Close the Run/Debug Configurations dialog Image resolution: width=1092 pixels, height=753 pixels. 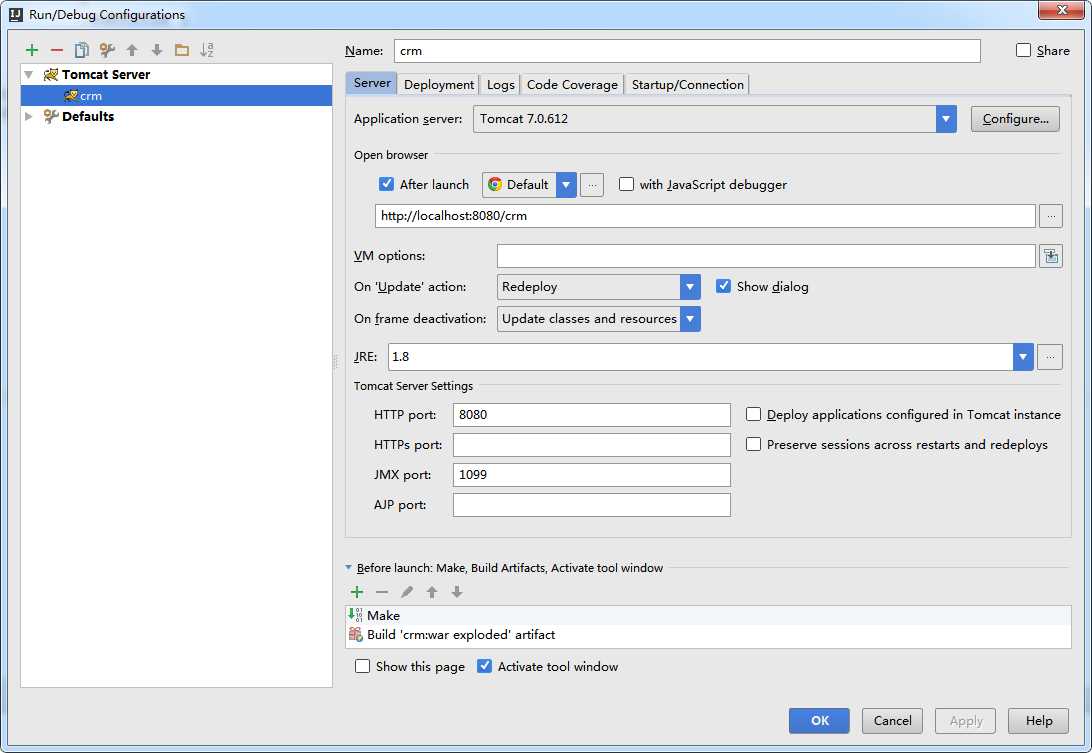coord(1062,10)
